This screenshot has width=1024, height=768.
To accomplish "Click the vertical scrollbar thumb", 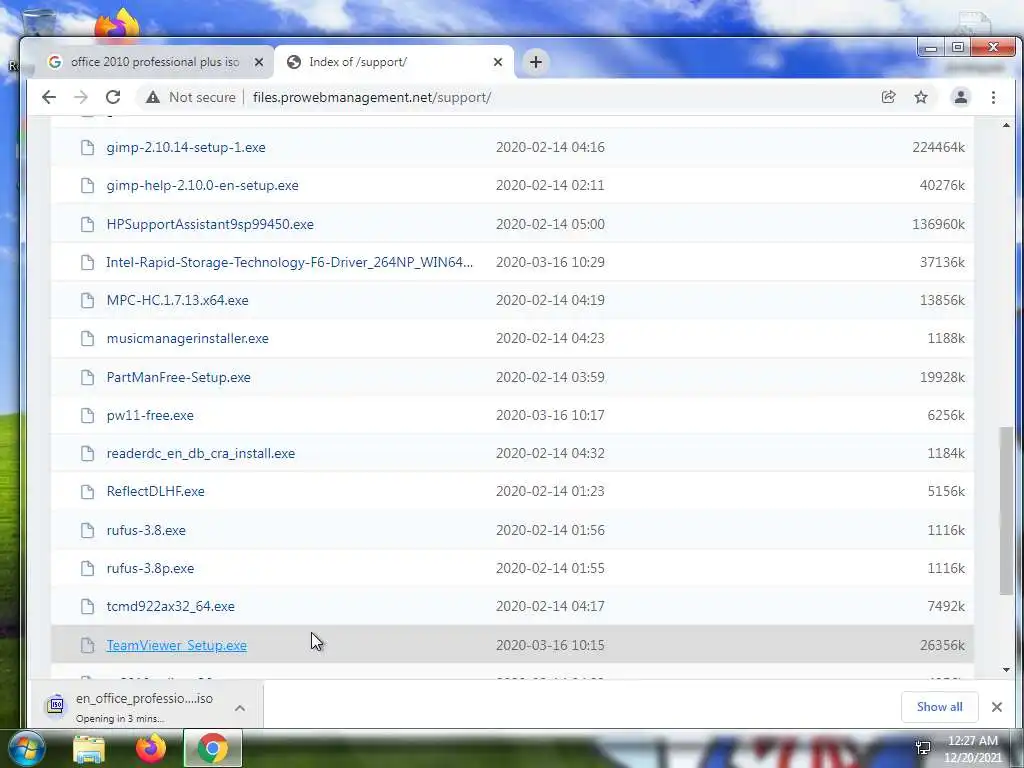I will click(x=1006, y=511).
